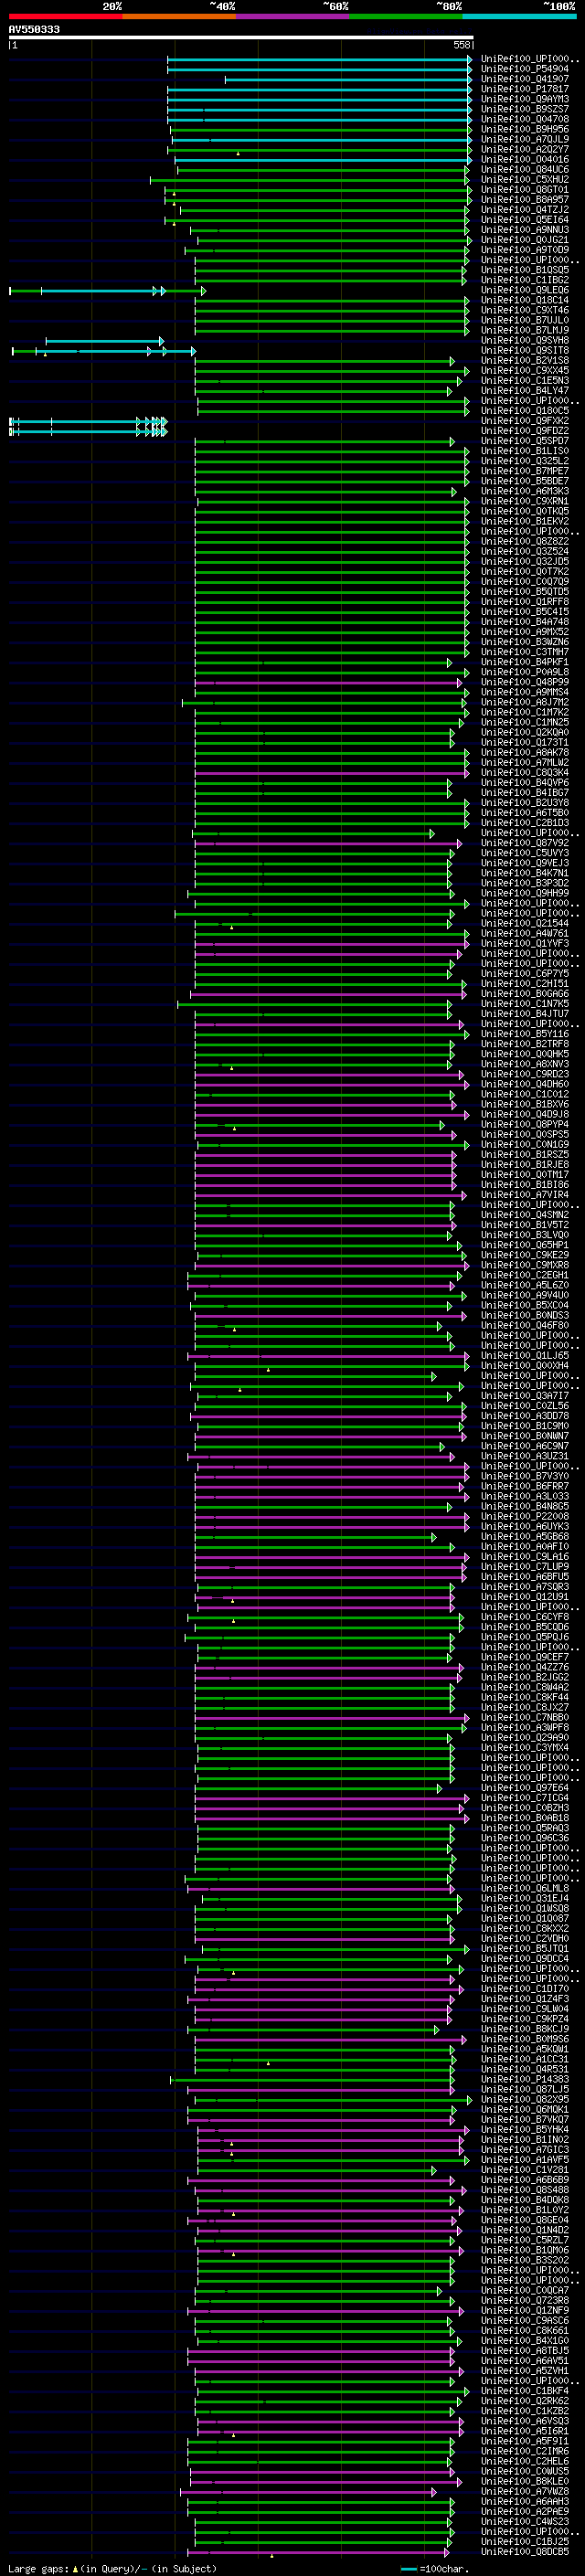585x2576 pixels.
Task: Open the UniRef100_Q18C14 entry
Action: click(524, 300)
